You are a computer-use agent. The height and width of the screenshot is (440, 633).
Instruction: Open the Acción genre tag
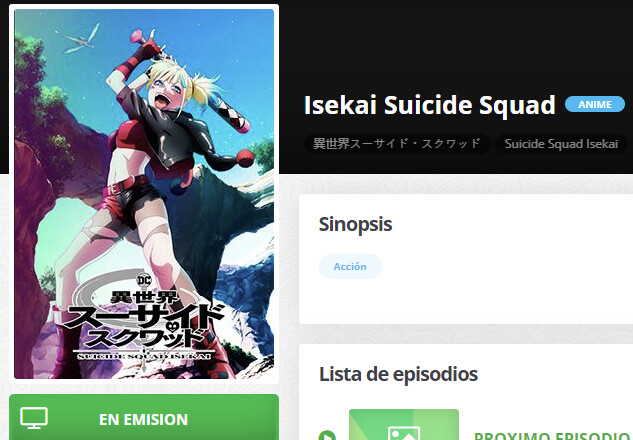click(x=350, y=266)
